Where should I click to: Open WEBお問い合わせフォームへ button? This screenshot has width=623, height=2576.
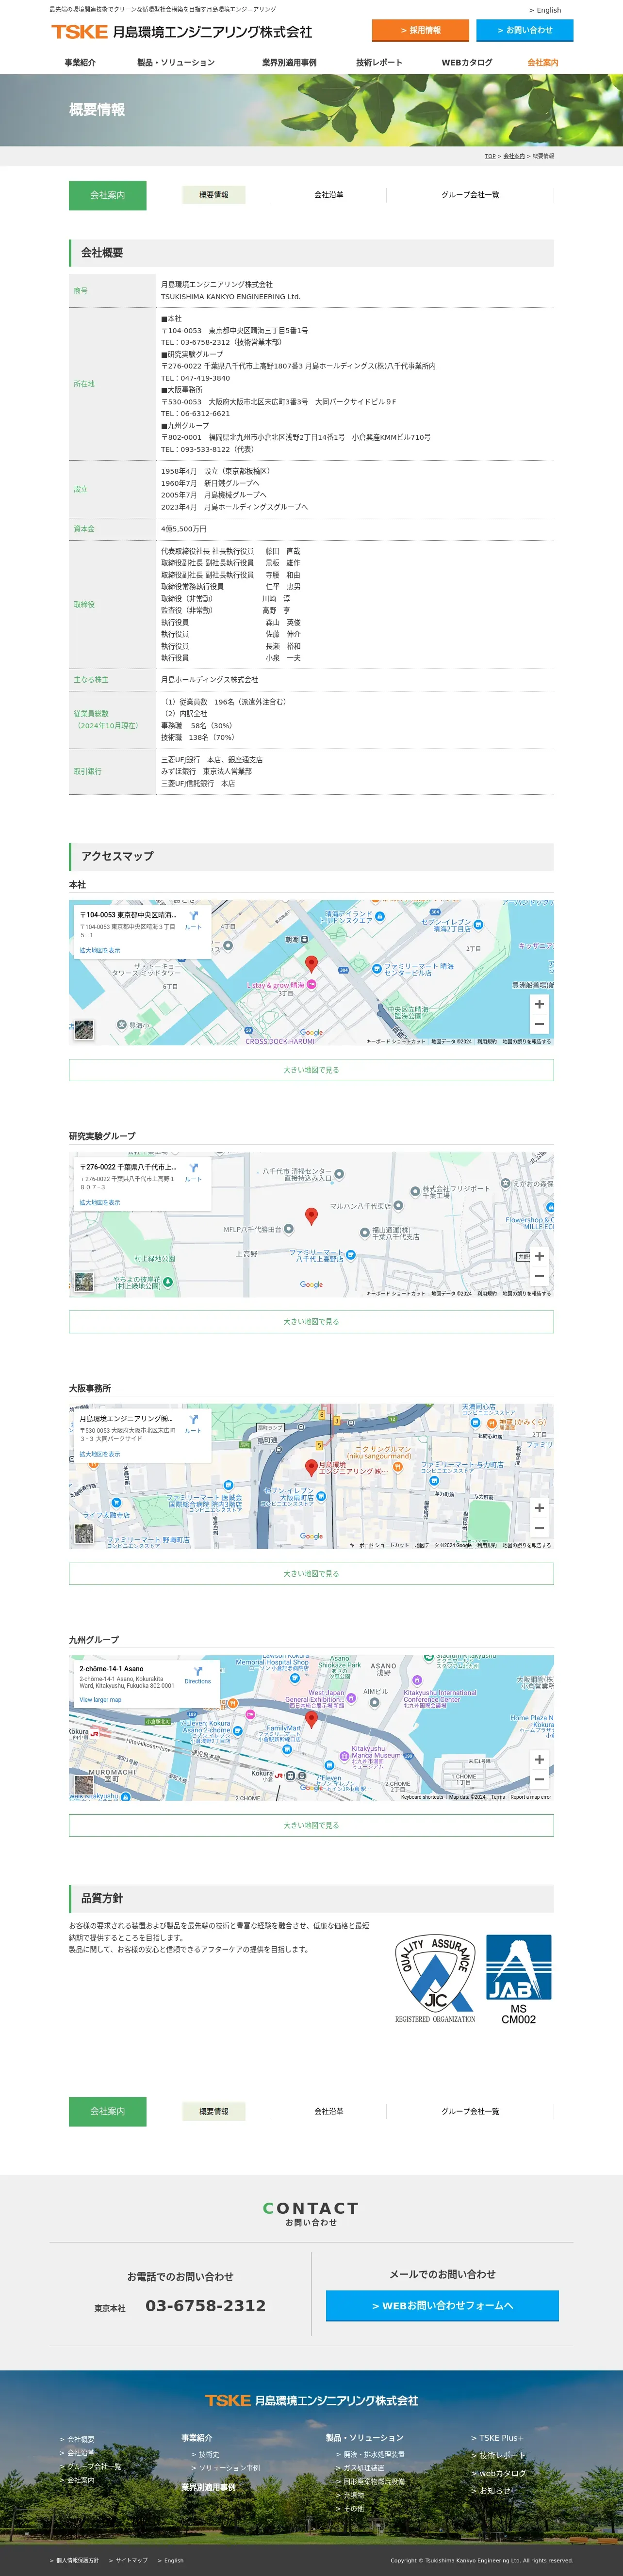pyautogui.click(x=442, y=2306)
